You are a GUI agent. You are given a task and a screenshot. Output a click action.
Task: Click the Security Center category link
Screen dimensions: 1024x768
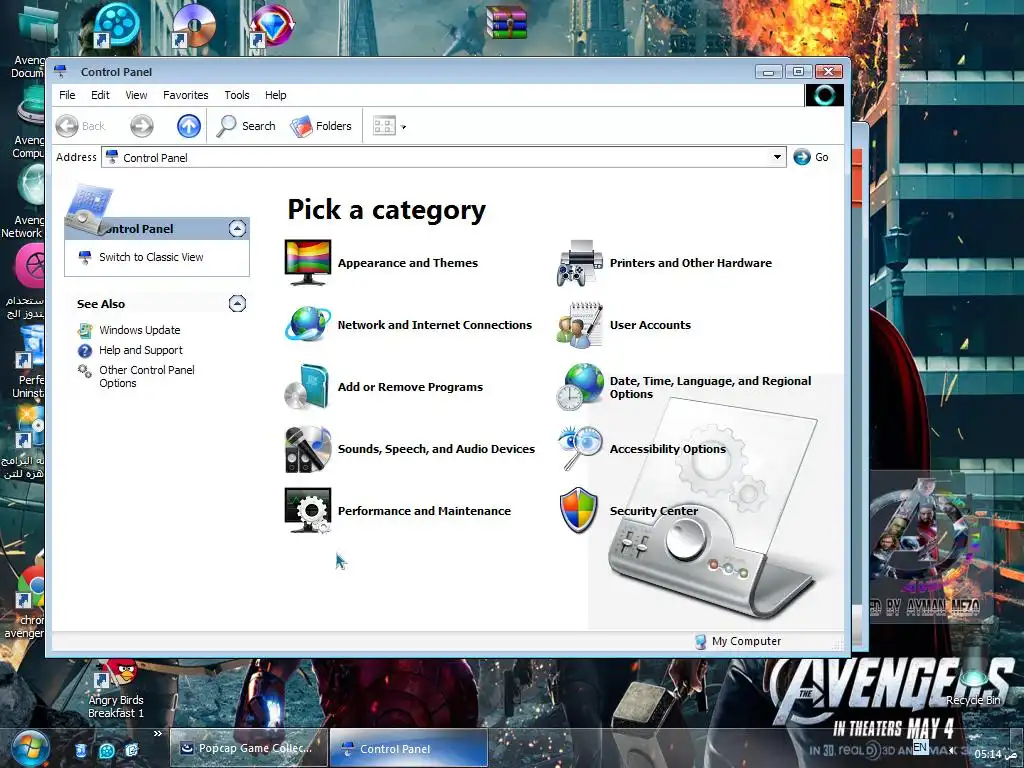coord(654,511)
